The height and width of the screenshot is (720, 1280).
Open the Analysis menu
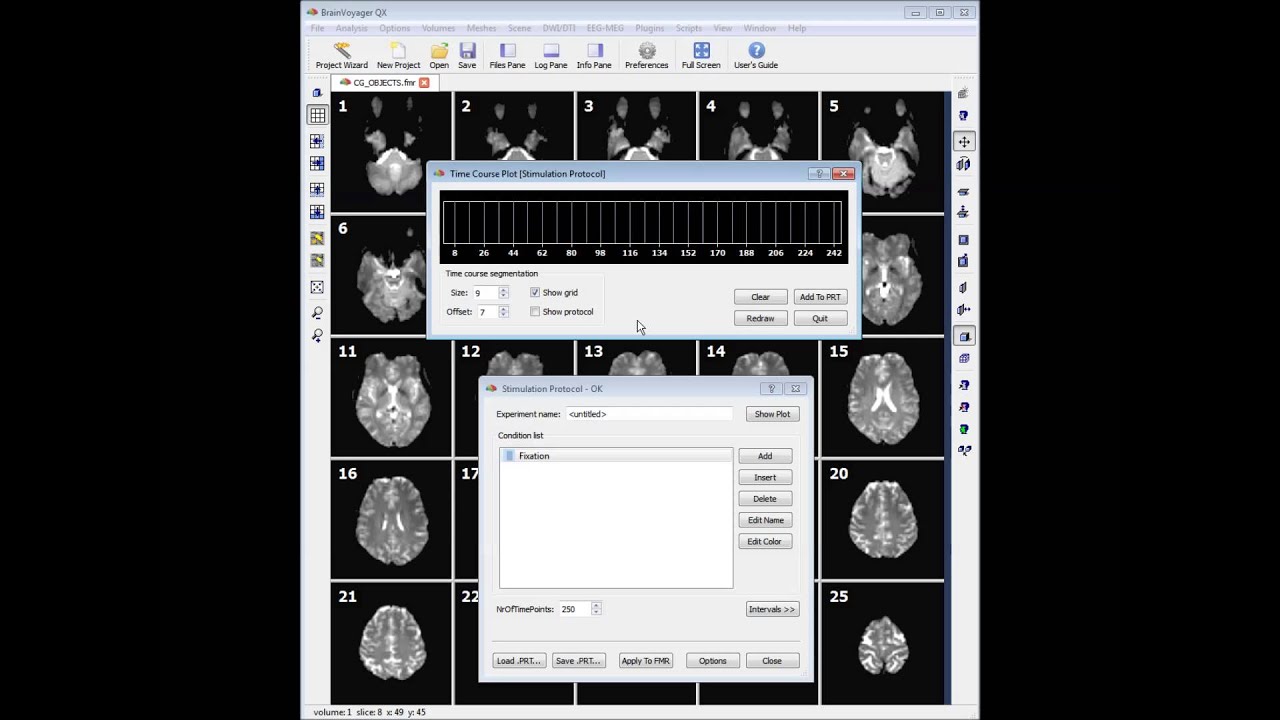pyautogui.click(x=352, y=28)
